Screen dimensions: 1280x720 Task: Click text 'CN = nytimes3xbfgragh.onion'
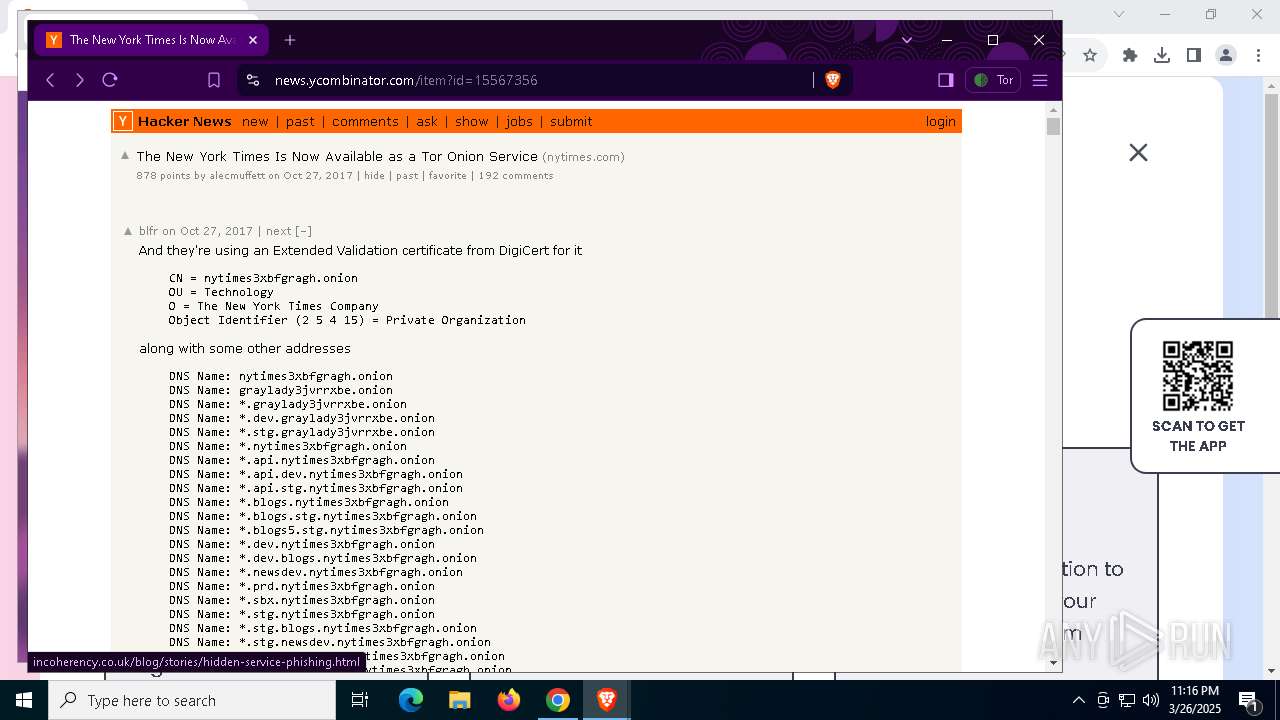tap(263, 278)
